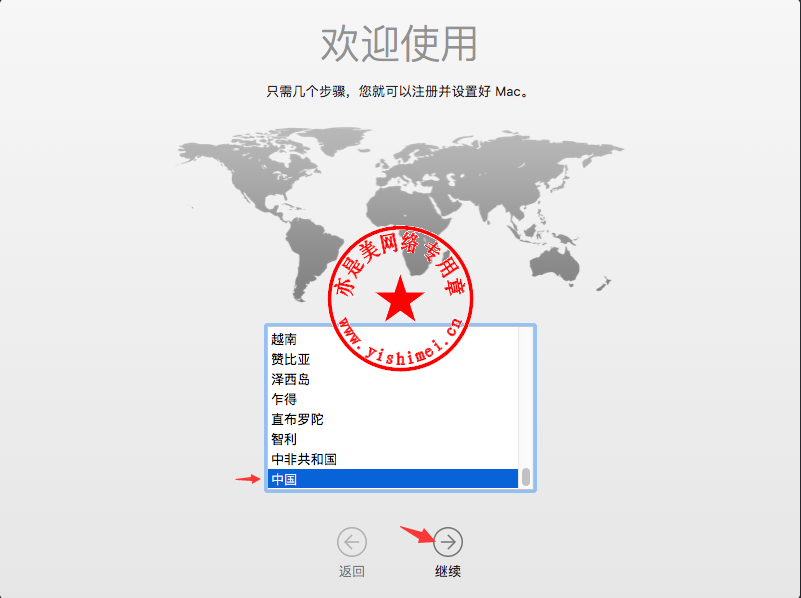Viewport: 801px width, 598px height.
Task: Select 中非共和国 in the country list
Action: pyautogui.click(x=393, y=459)
